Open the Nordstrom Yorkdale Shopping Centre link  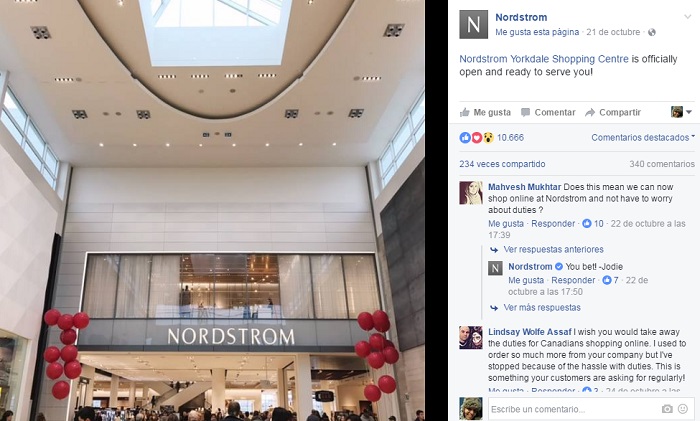coord(544,59)
